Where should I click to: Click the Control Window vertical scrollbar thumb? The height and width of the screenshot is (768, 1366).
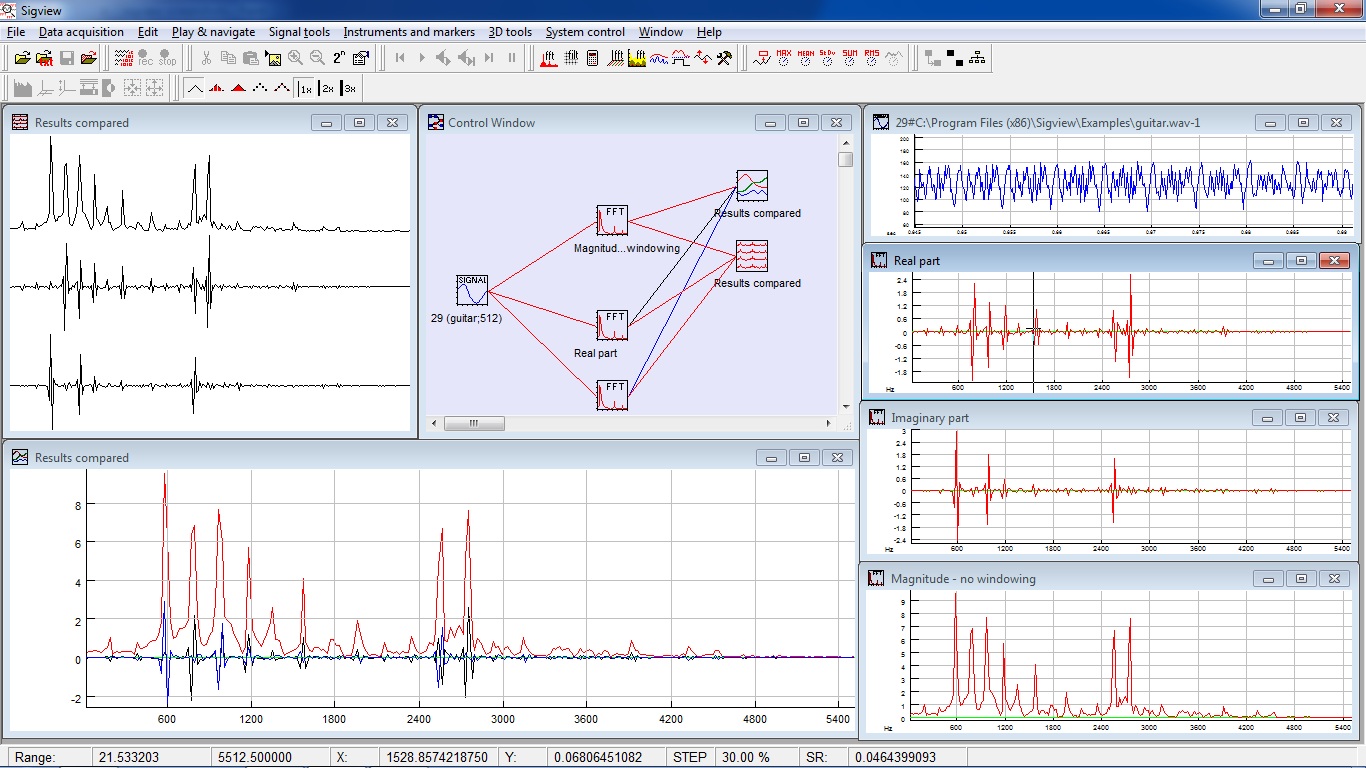click(846, 159)
